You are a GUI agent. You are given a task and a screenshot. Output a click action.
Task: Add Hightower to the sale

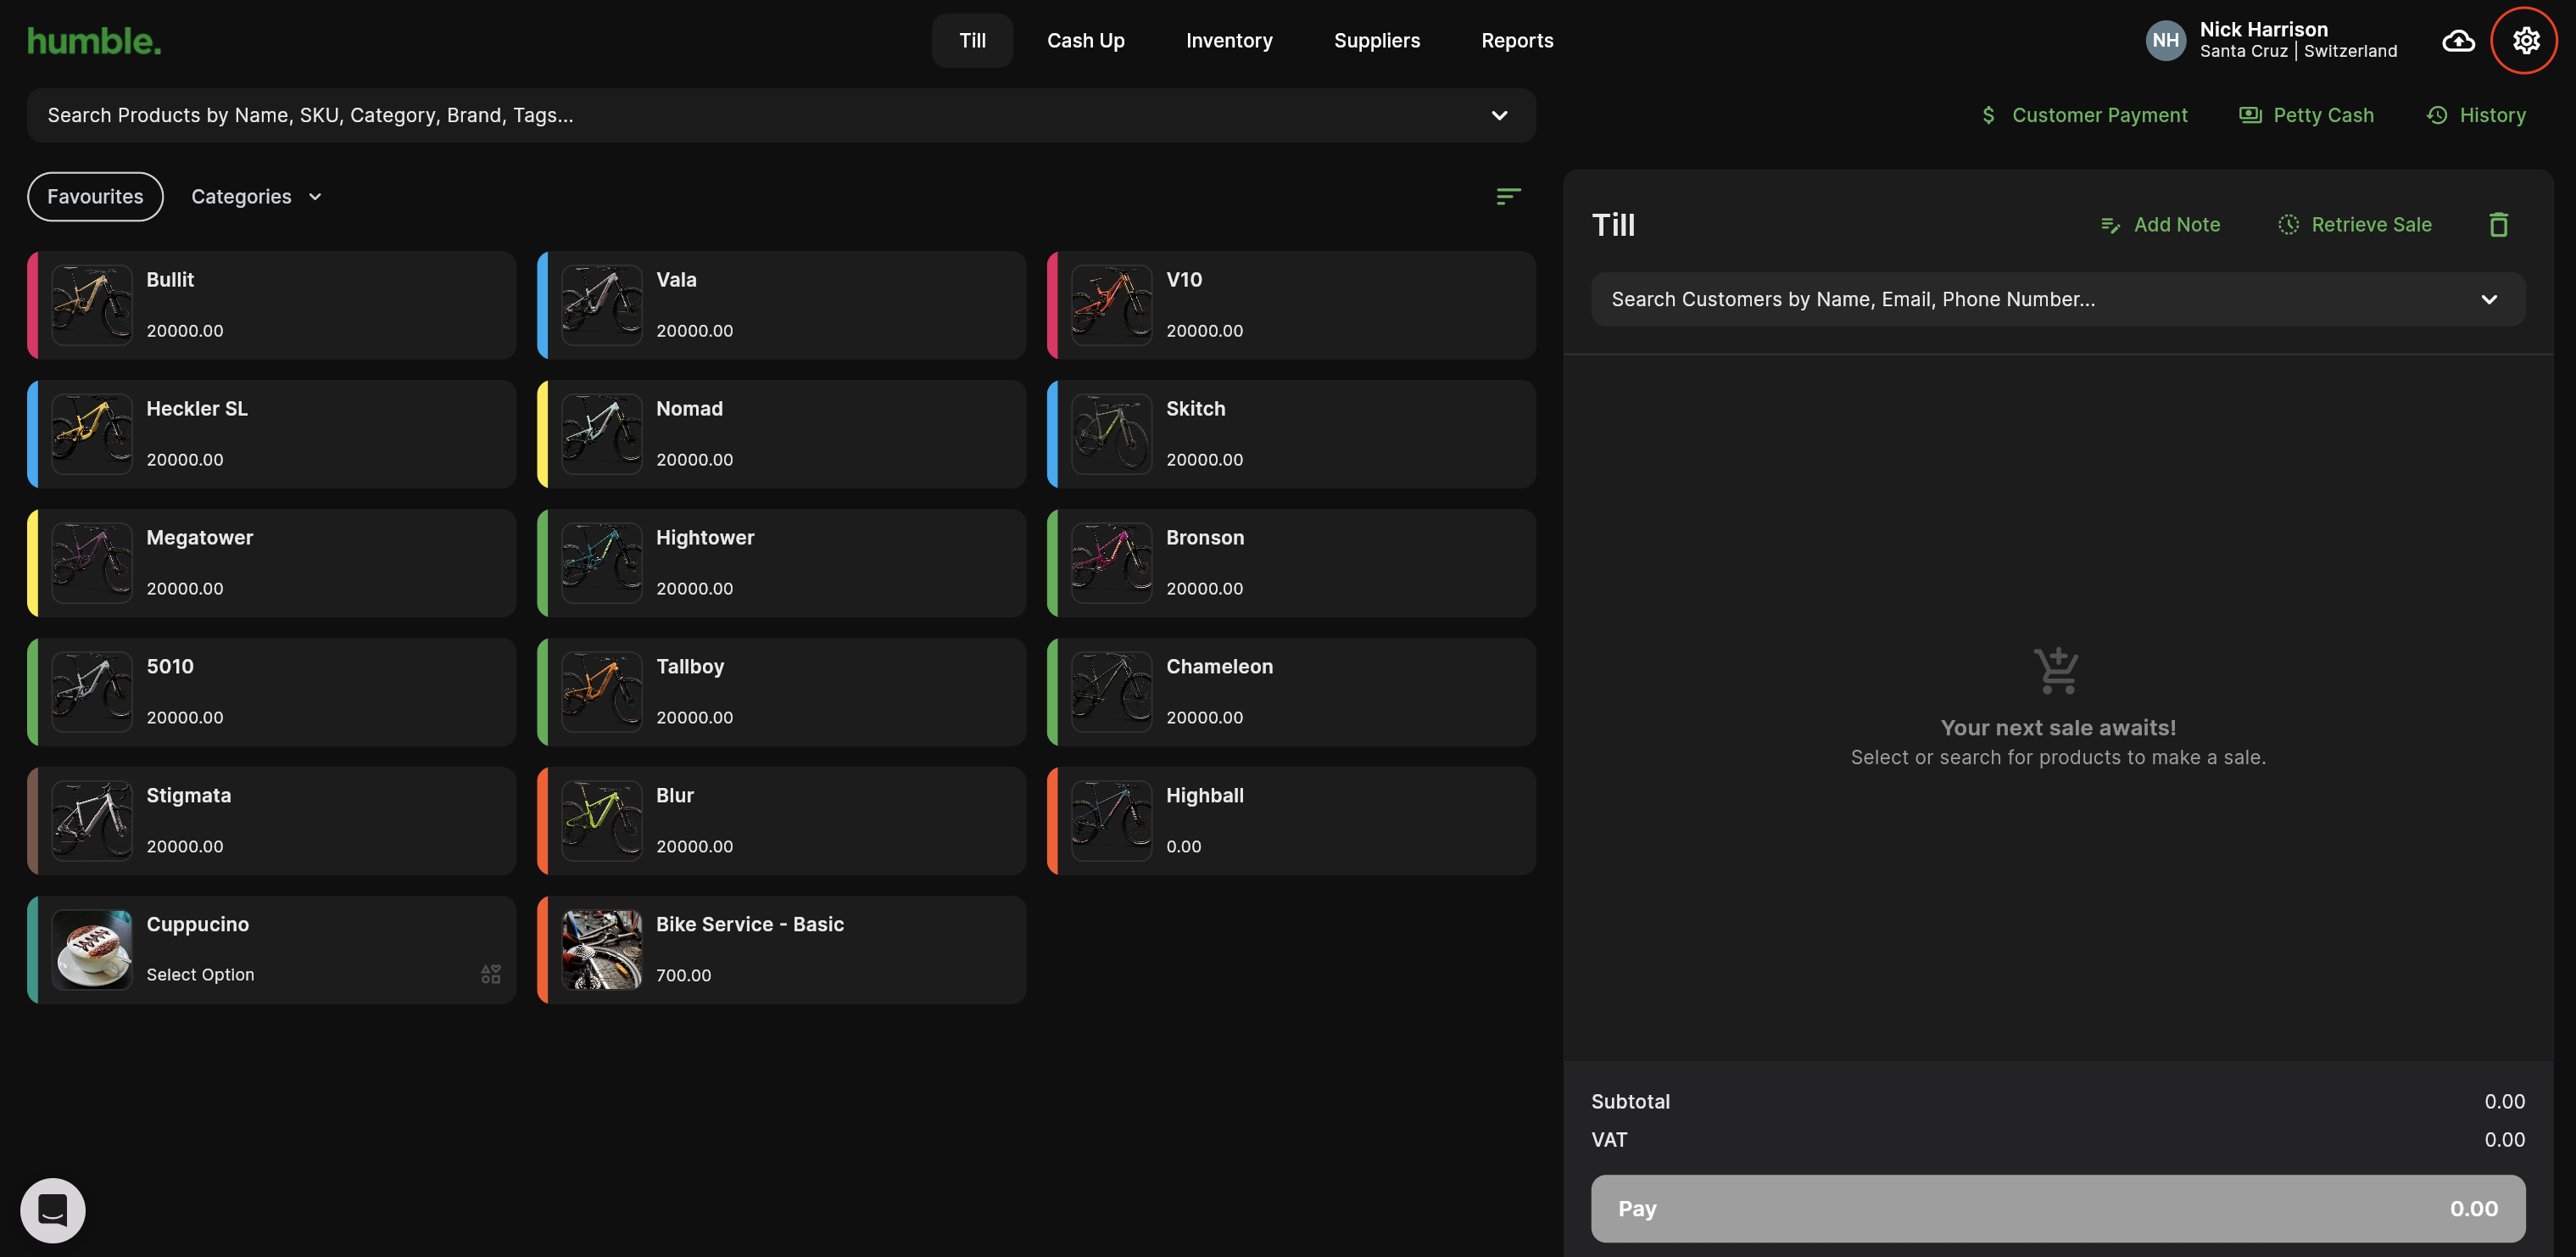[x=781, y=563]
